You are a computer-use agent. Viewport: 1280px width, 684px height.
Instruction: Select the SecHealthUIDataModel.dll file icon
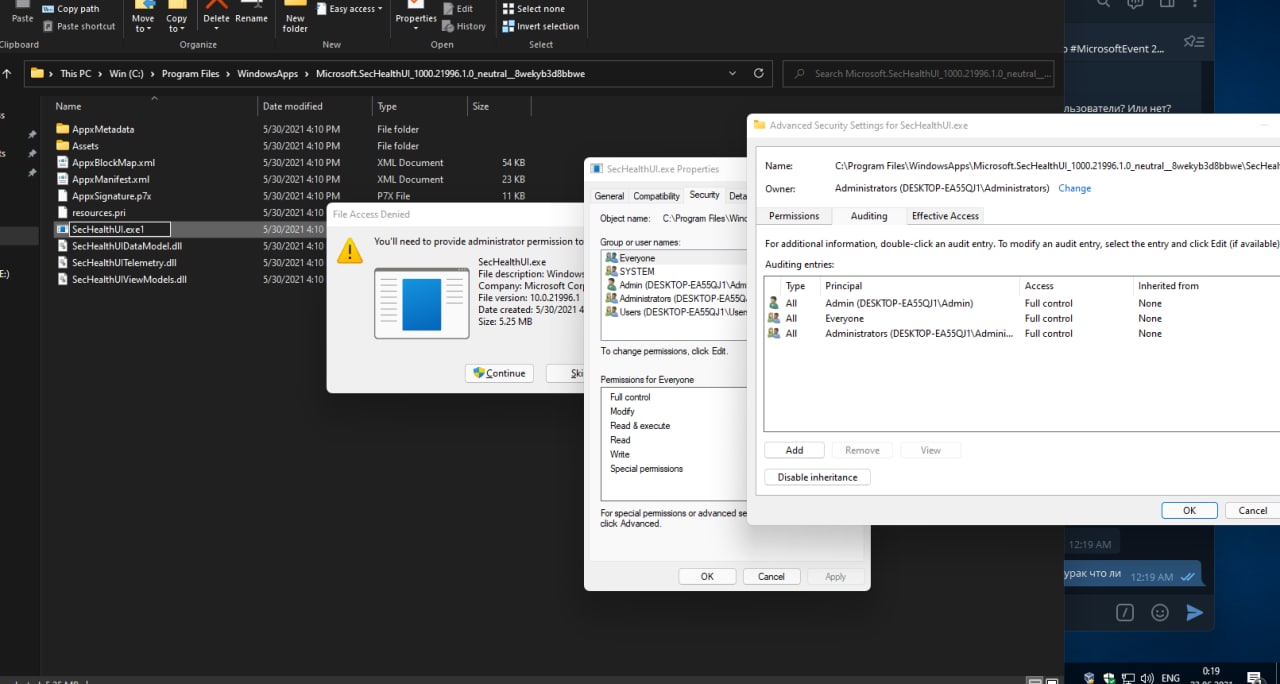63,246
